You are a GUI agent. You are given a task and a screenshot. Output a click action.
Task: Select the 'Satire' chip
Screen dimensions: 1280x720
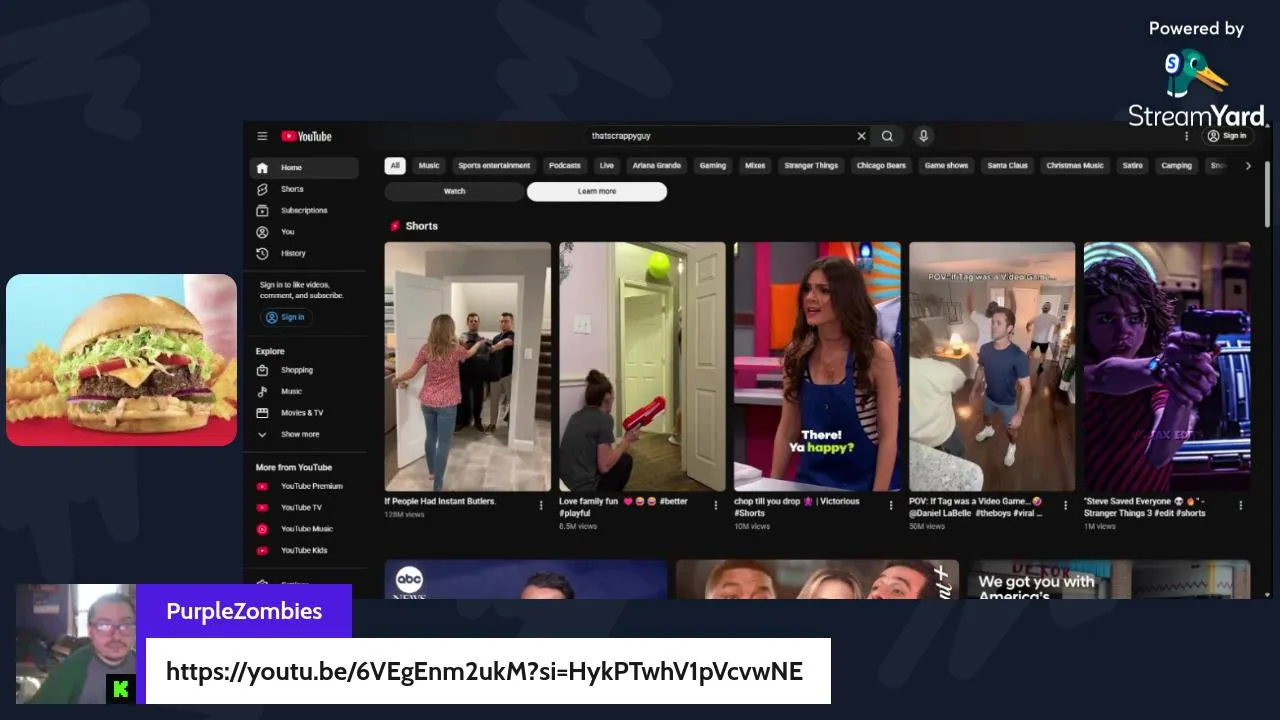pyautogui.click(x=1132, y=166)
